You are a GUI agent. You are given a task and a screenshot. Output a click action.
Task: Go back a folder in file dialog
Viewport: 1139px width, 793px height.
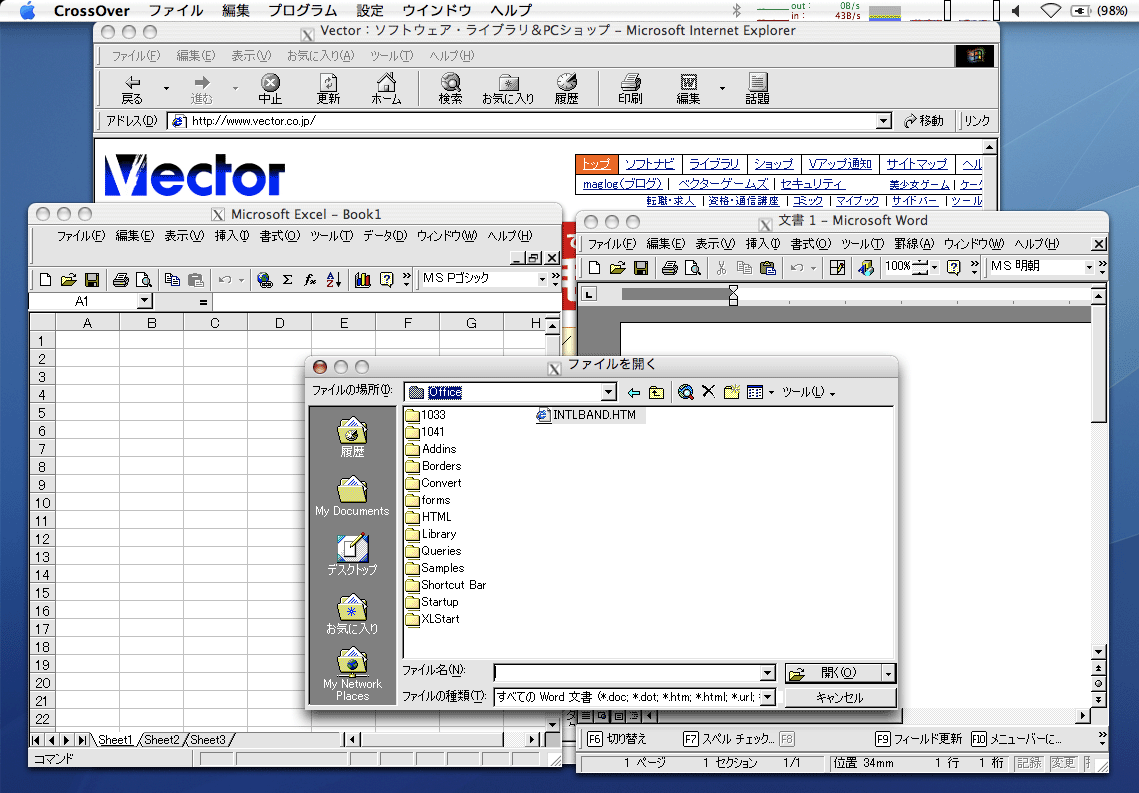pyautogui.click(x=633, y=392)
